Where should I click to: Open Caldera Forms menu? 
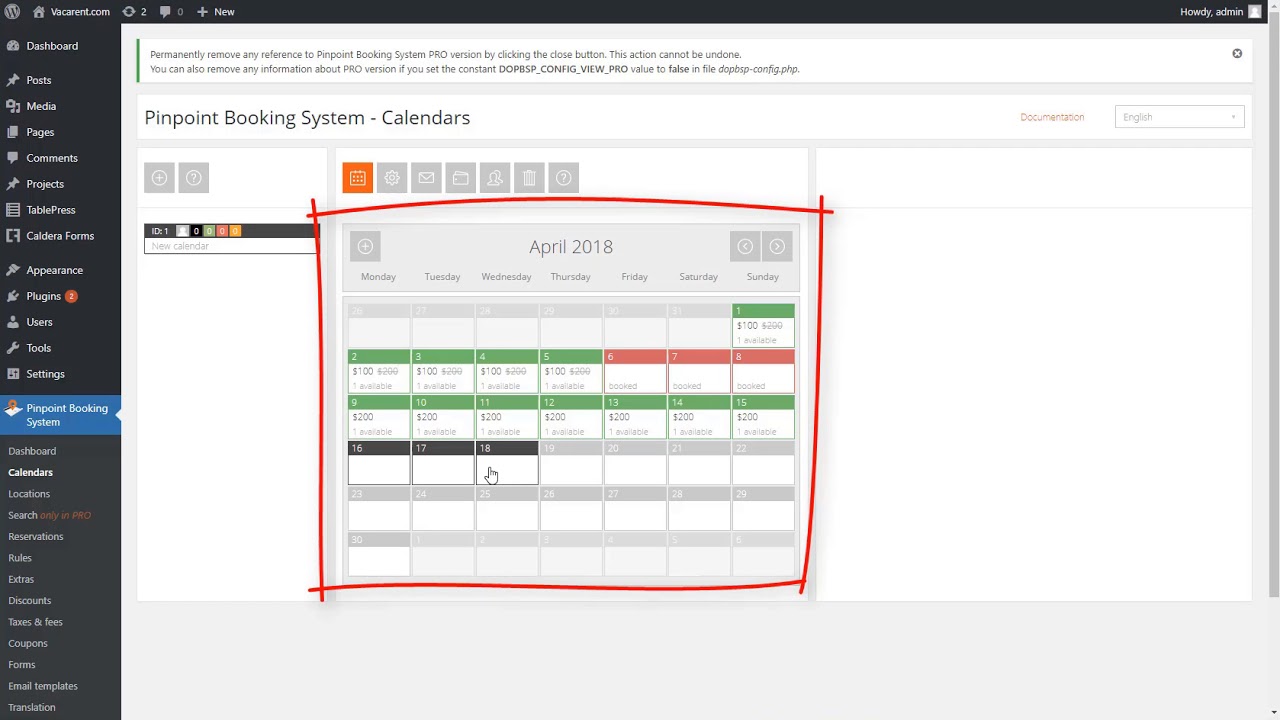pos(60,236)
